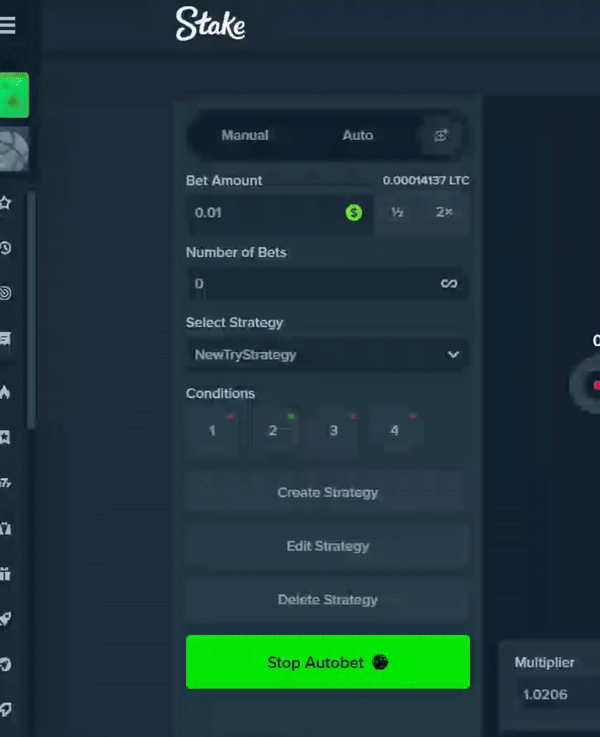Click the Edit Strategy button
This screenshot has width=600, height=737.
point(327,546)
